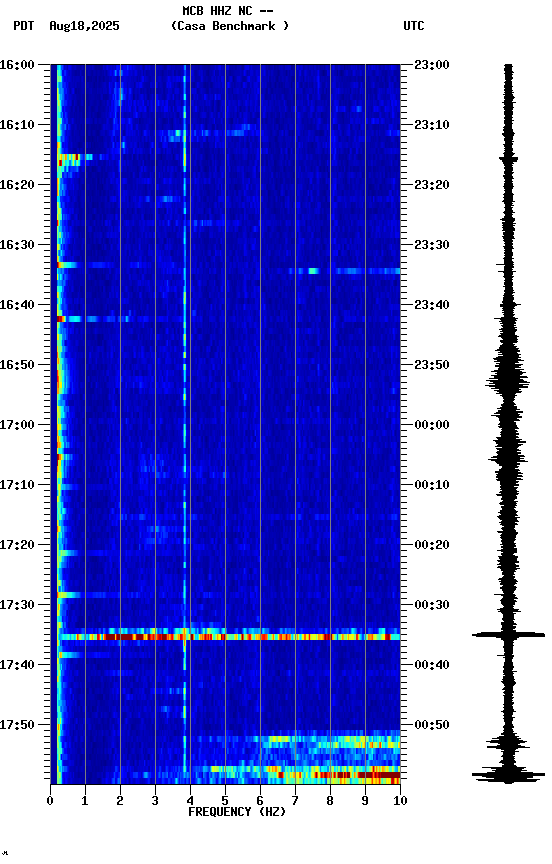Click the PDT time label '16:00'
The image size is (552, 864).
click(x=17, y=65)
